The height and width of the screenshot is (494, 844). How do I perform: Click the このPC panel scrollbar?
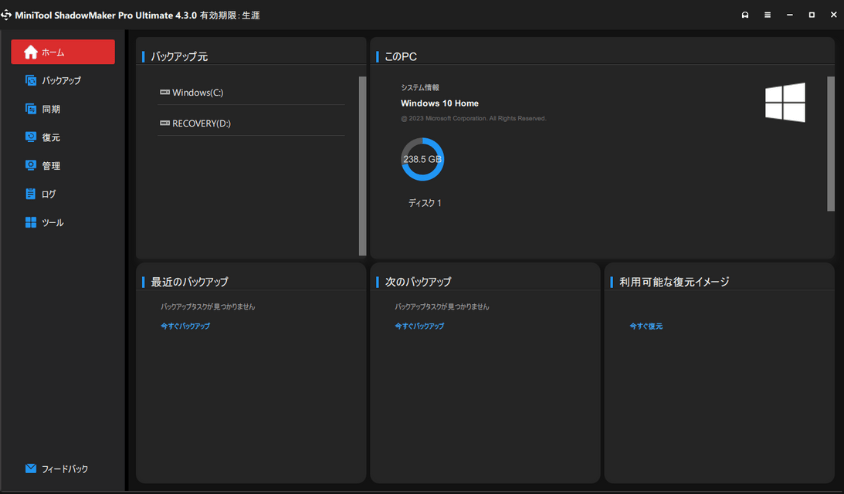830,143
